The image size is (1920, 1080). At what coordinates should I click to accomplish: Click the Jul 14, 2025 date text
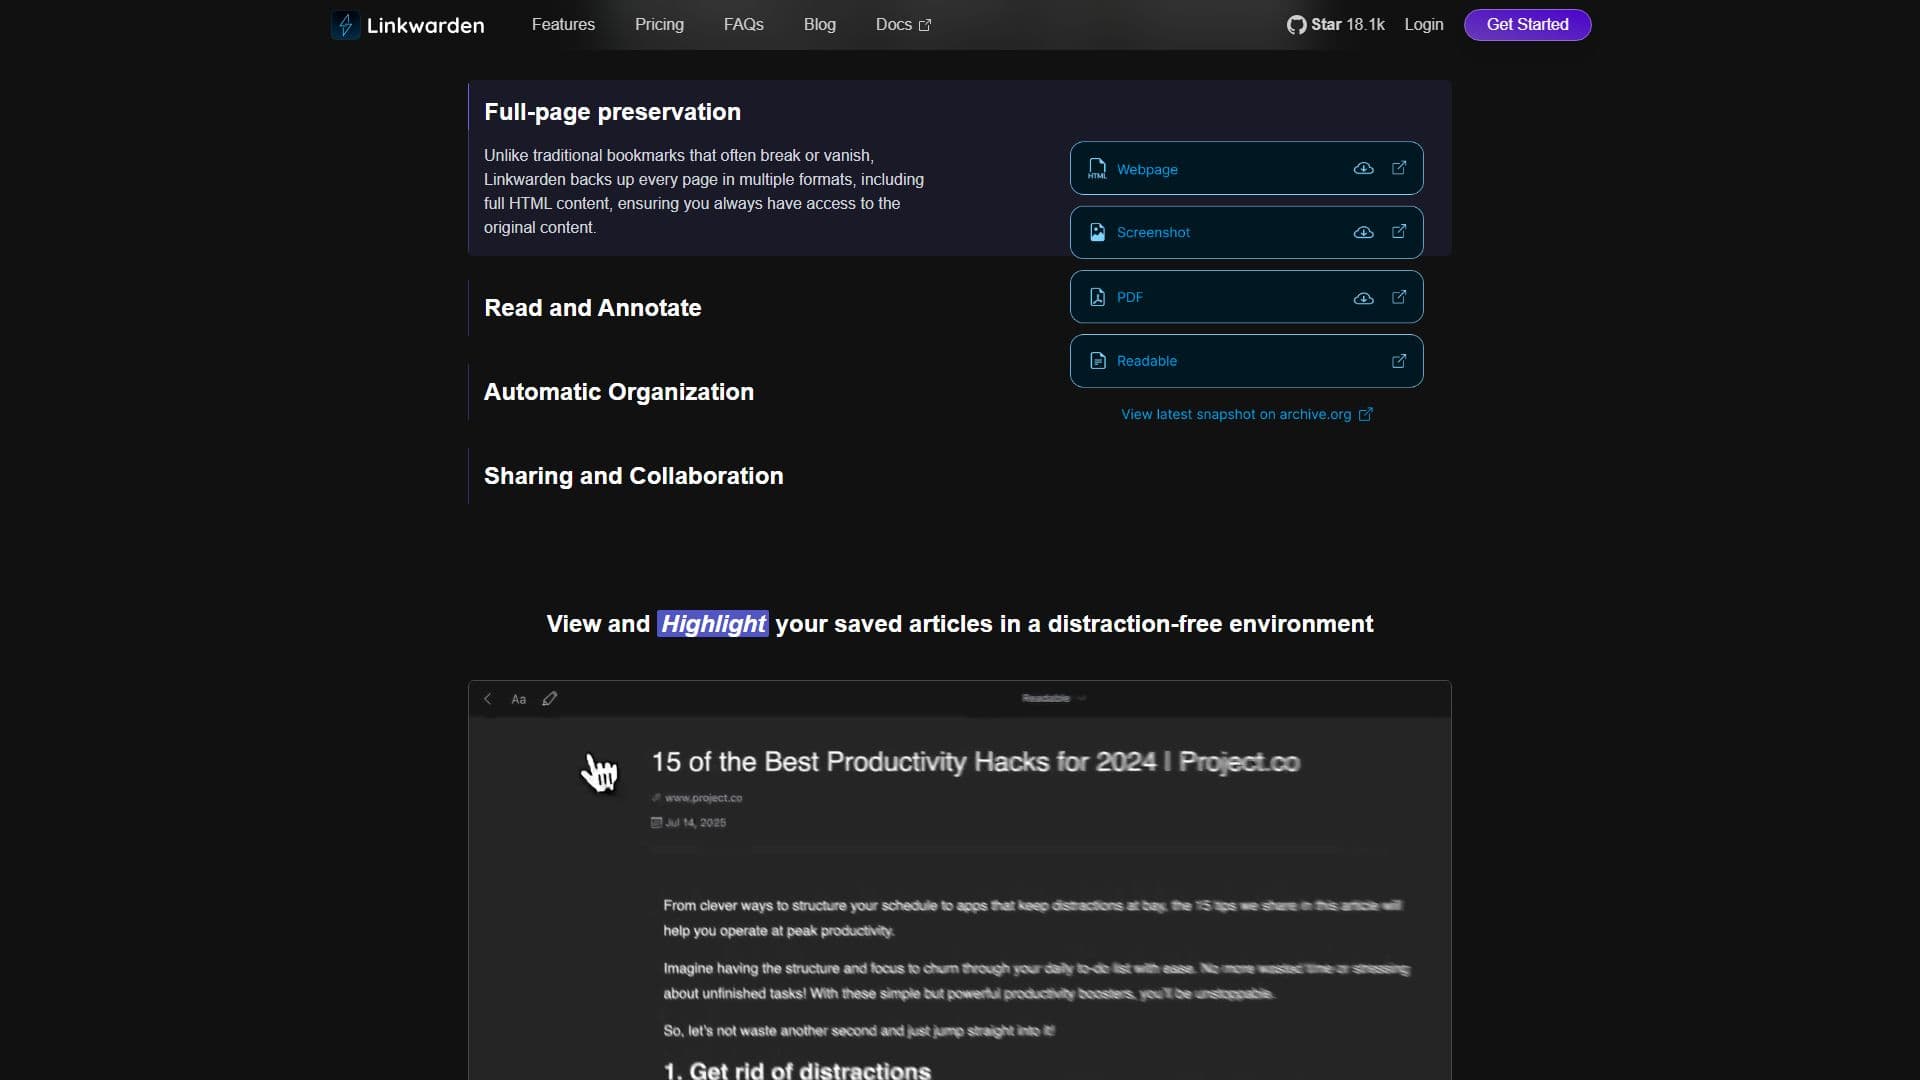[x=696, y=823]
